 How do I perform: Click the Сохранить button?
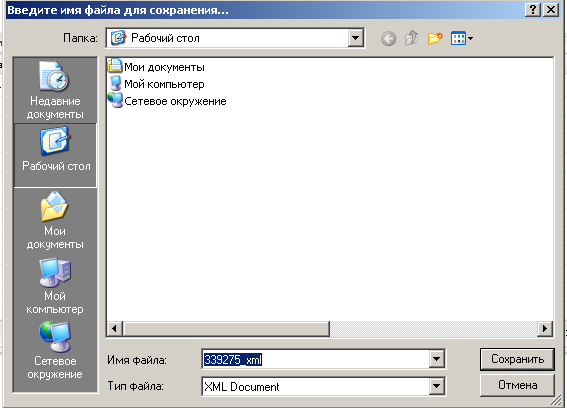(517, 359)
